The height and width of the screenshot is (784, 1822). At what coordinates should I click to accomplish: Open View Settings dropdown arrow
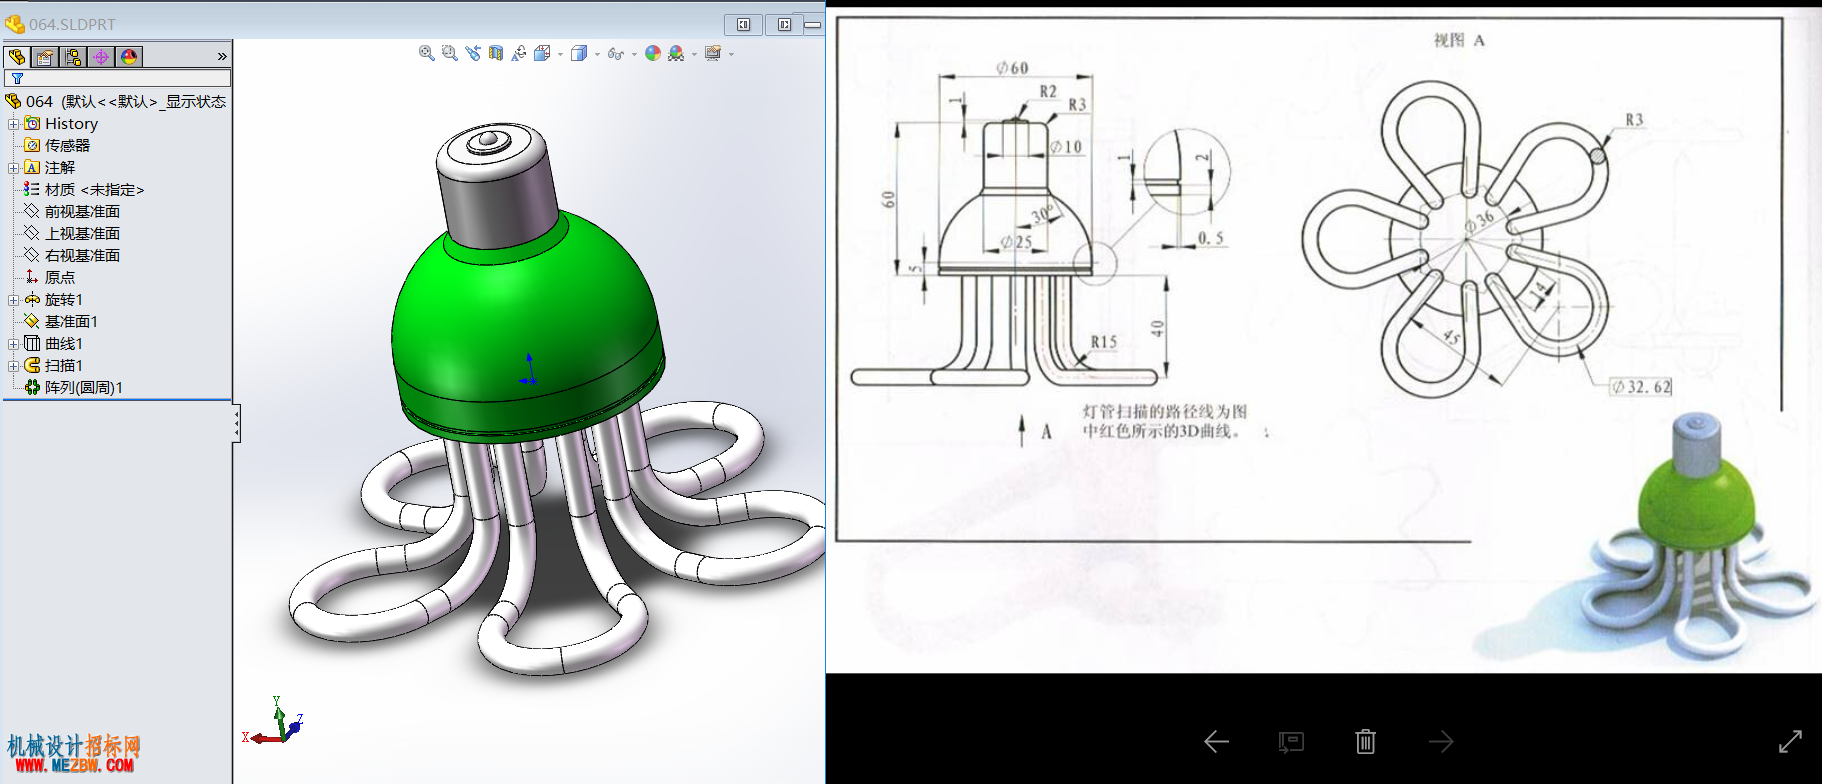pyautogui.click(x=731, y=54)
